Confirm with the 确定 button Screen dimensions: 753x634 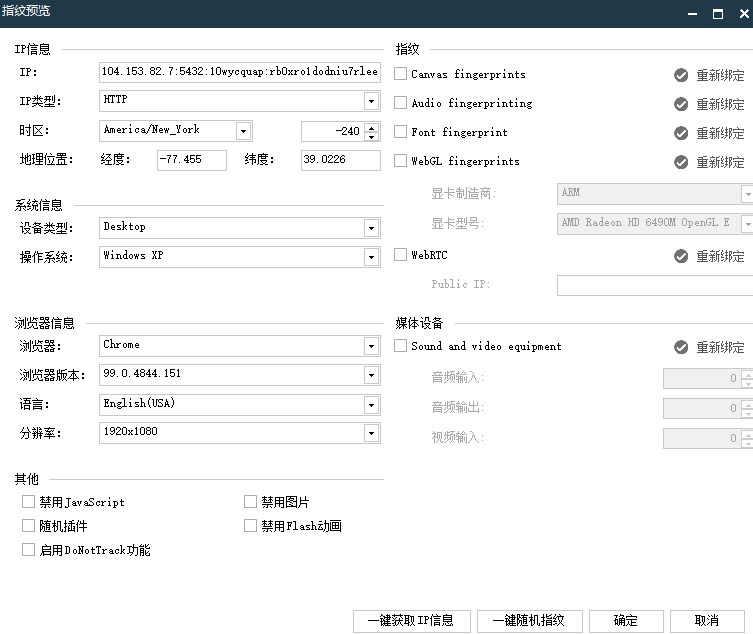point(626,621)
